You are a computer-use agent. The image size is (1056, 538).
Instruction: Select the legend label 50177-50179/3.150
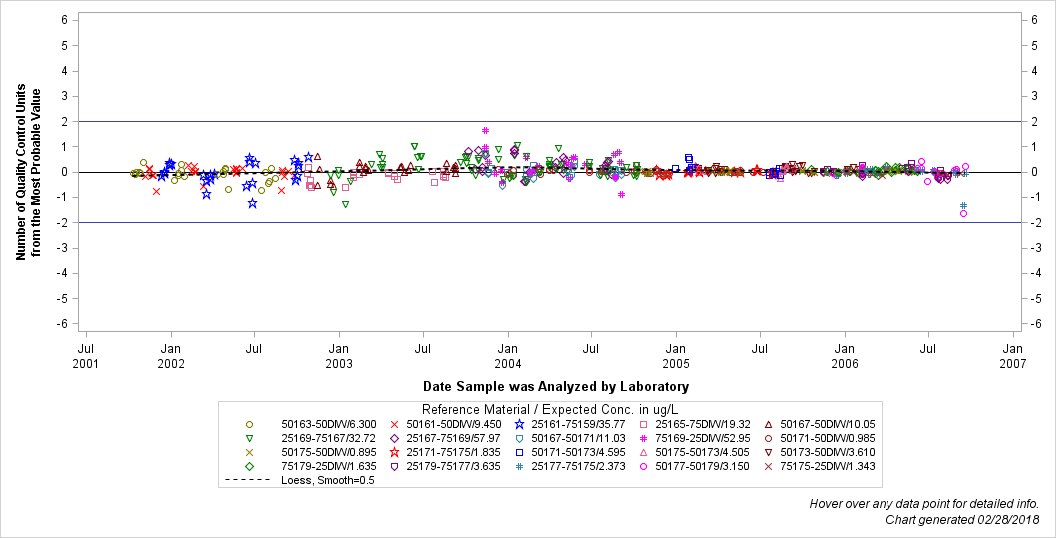702,466
